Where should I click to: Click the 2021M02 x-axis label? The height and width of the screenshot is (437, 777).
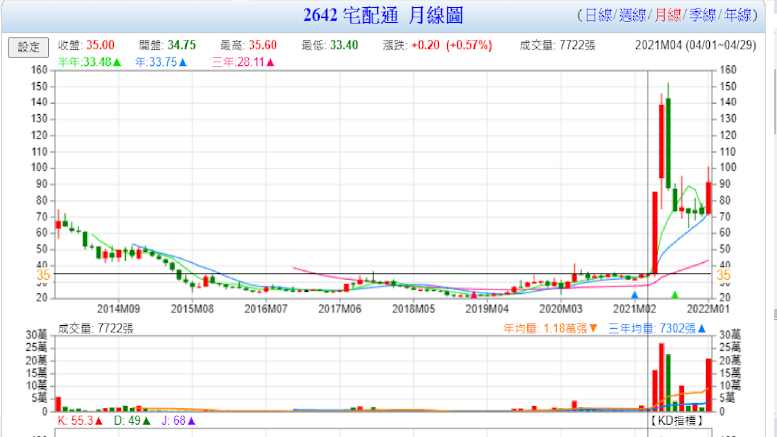pos(634,309)
